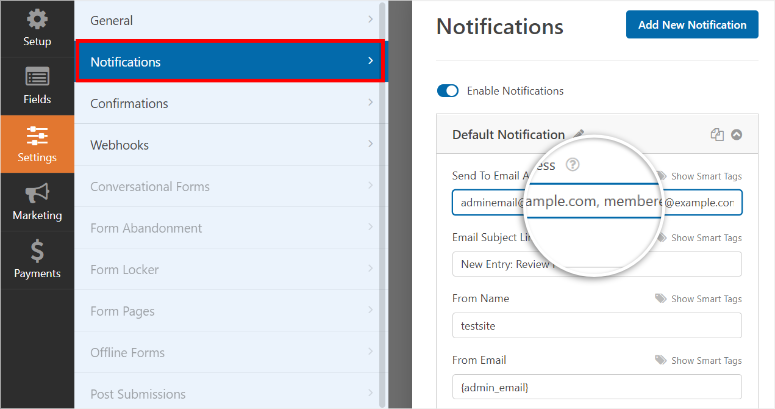Open the Confirmations settings section

231,103
